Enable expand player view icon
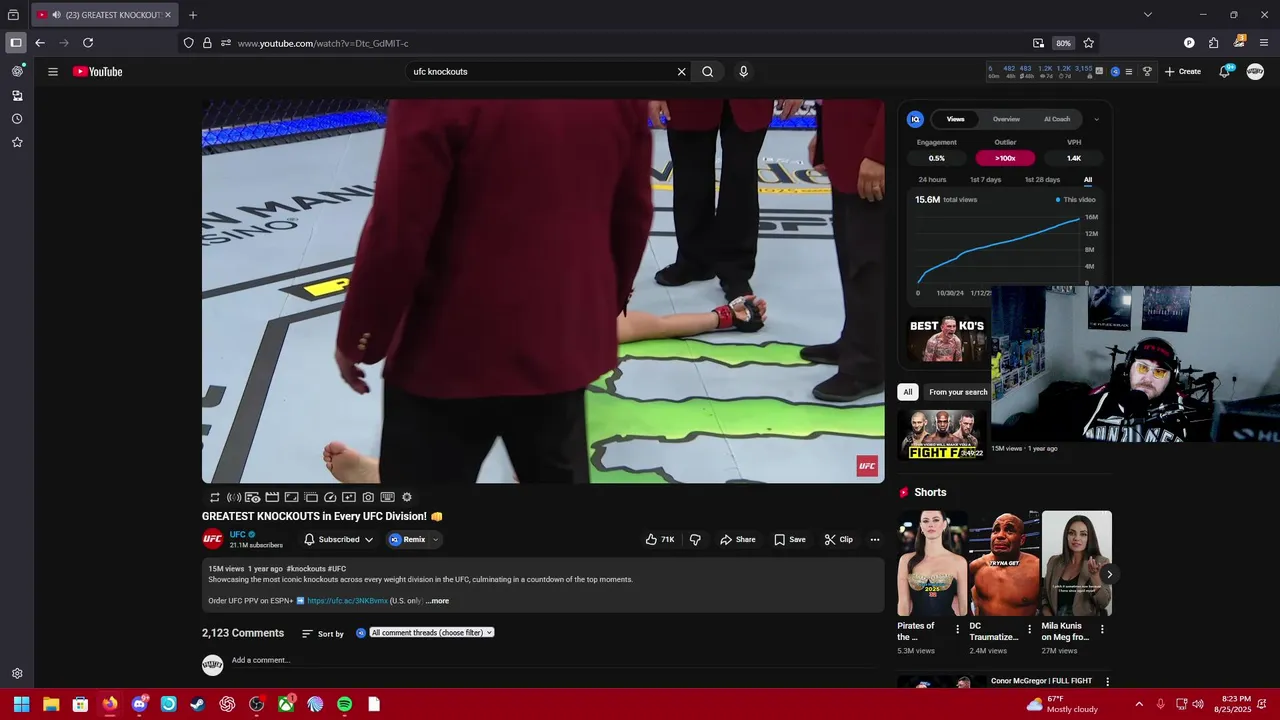This screenshot has height=720, width=1280. pyautogui.click(x=291, y=497)
